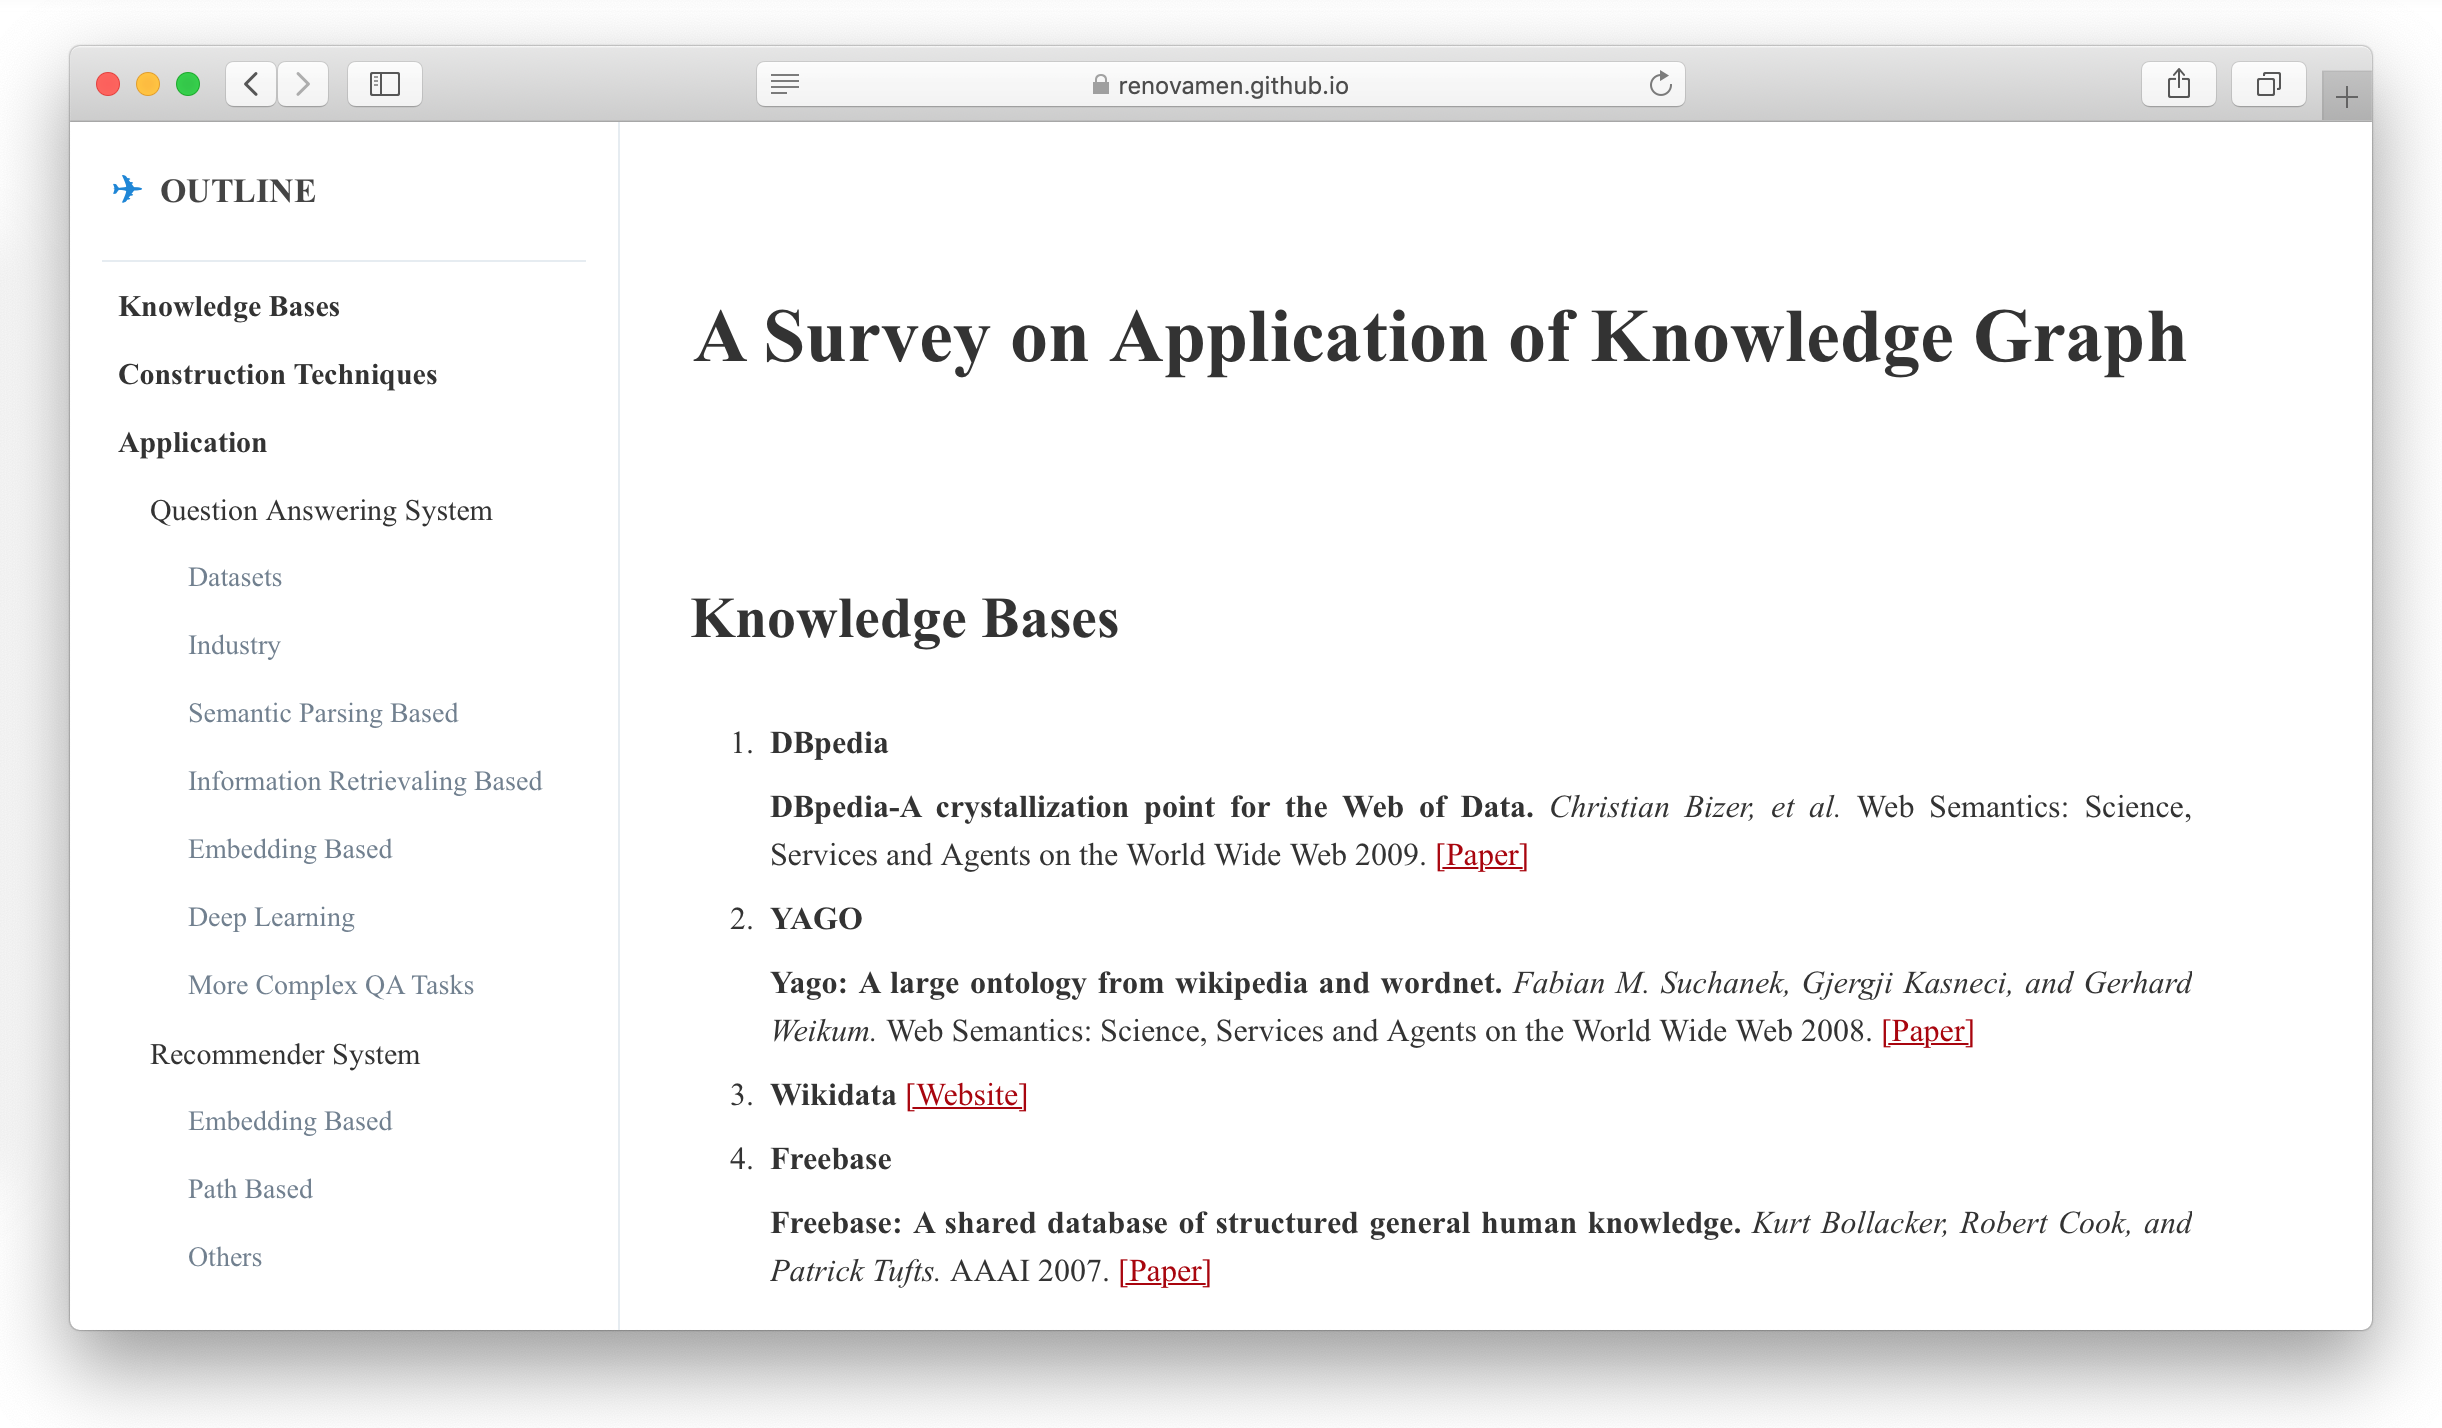Click the renovamen.github.io address field
Image resolution: width=2442 pixels, height=1428 pixels.
click(1221, 84)
